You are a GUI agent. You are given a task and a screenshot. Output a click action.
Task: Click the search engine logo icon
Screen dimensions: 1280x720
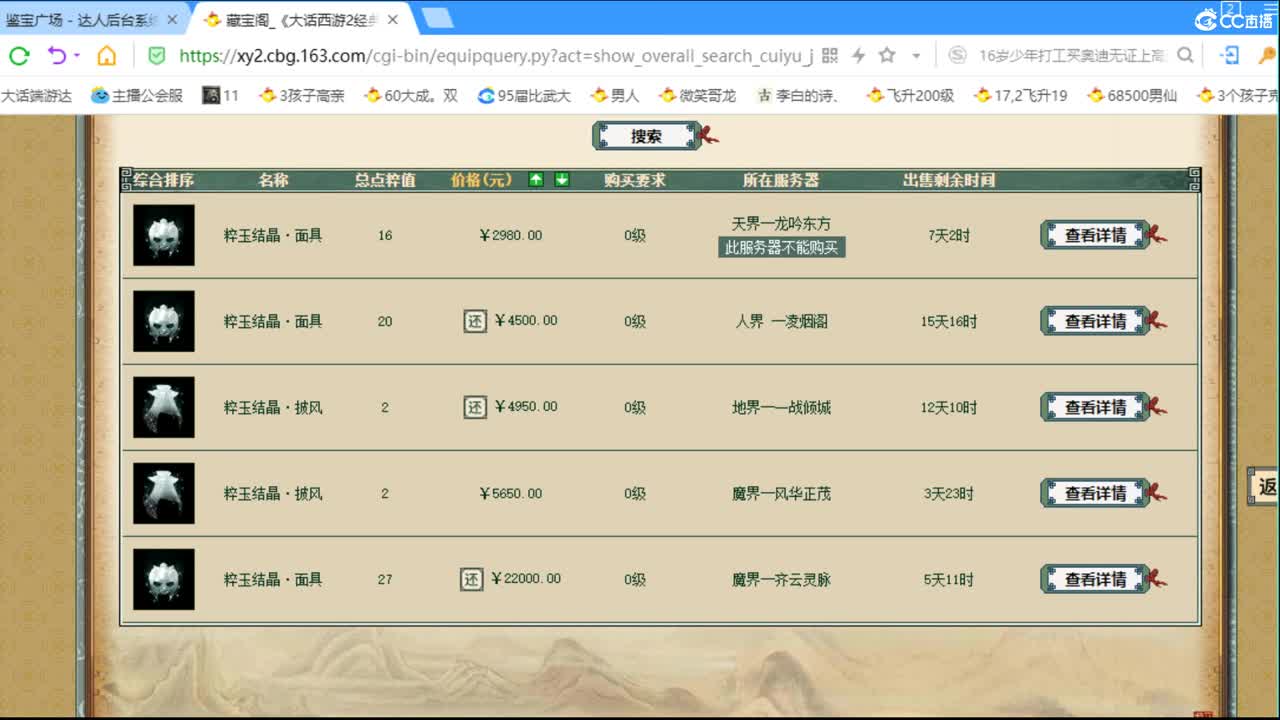[x=957, y=56]
